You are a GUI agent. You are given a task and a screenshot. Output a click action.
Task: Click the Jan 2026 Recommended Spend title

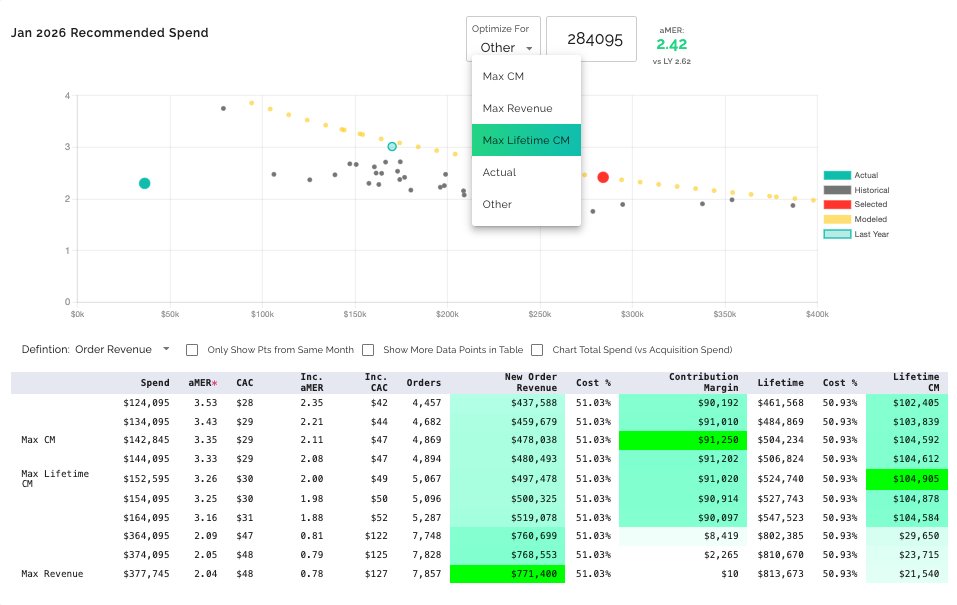[110, 33]
